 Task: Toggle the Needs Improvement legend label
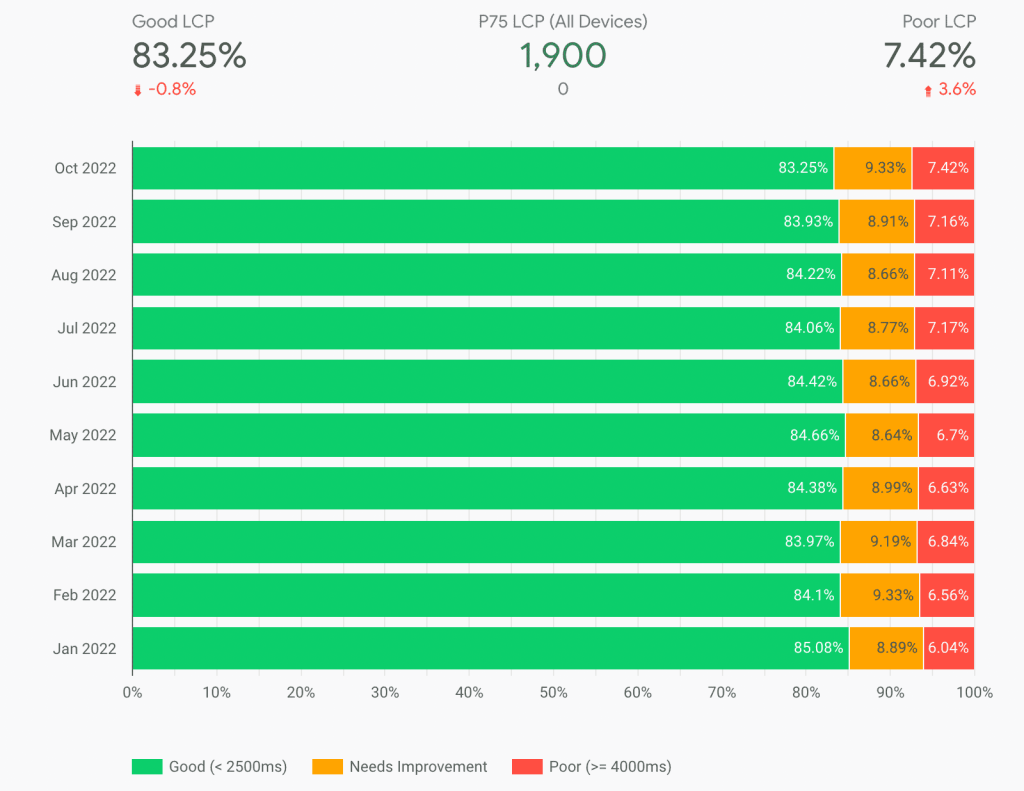pyautogui.click(x=418, y=767)
